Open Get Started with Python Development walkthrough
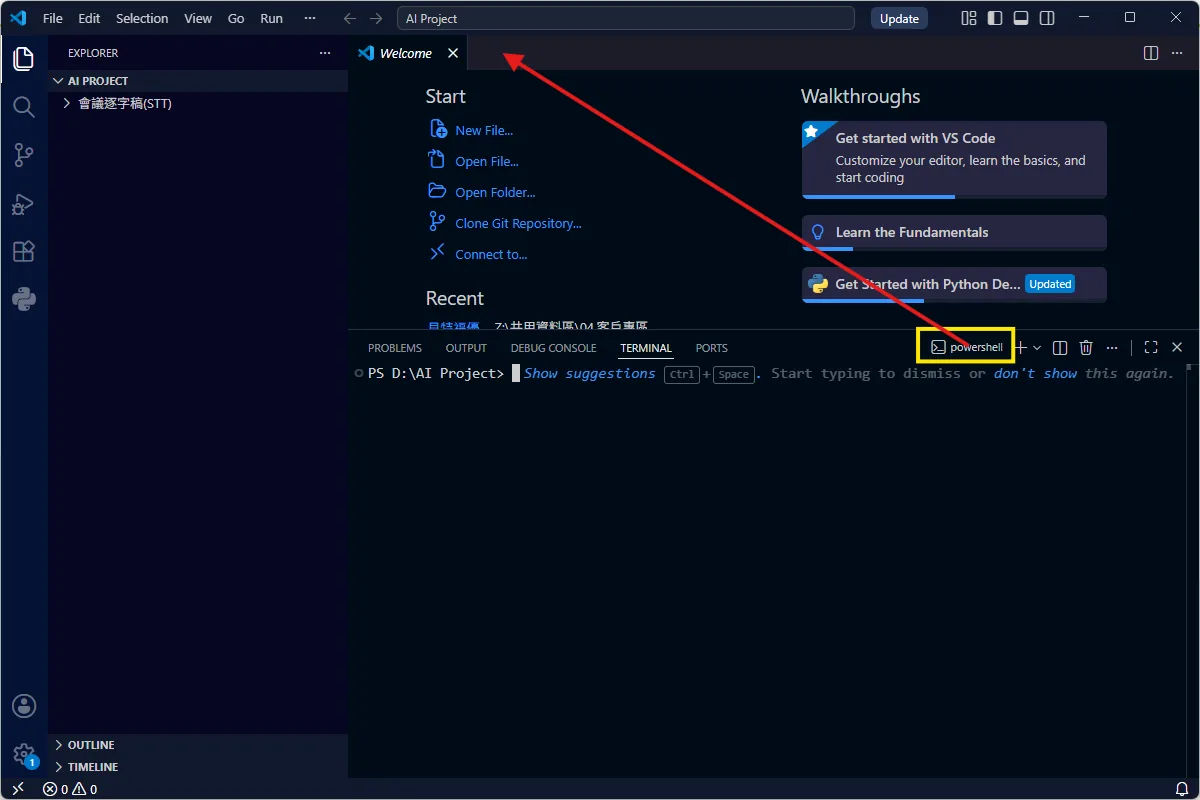Image resolution: width=1200 pixels, height=800 pixels. [x=954, y=284]
